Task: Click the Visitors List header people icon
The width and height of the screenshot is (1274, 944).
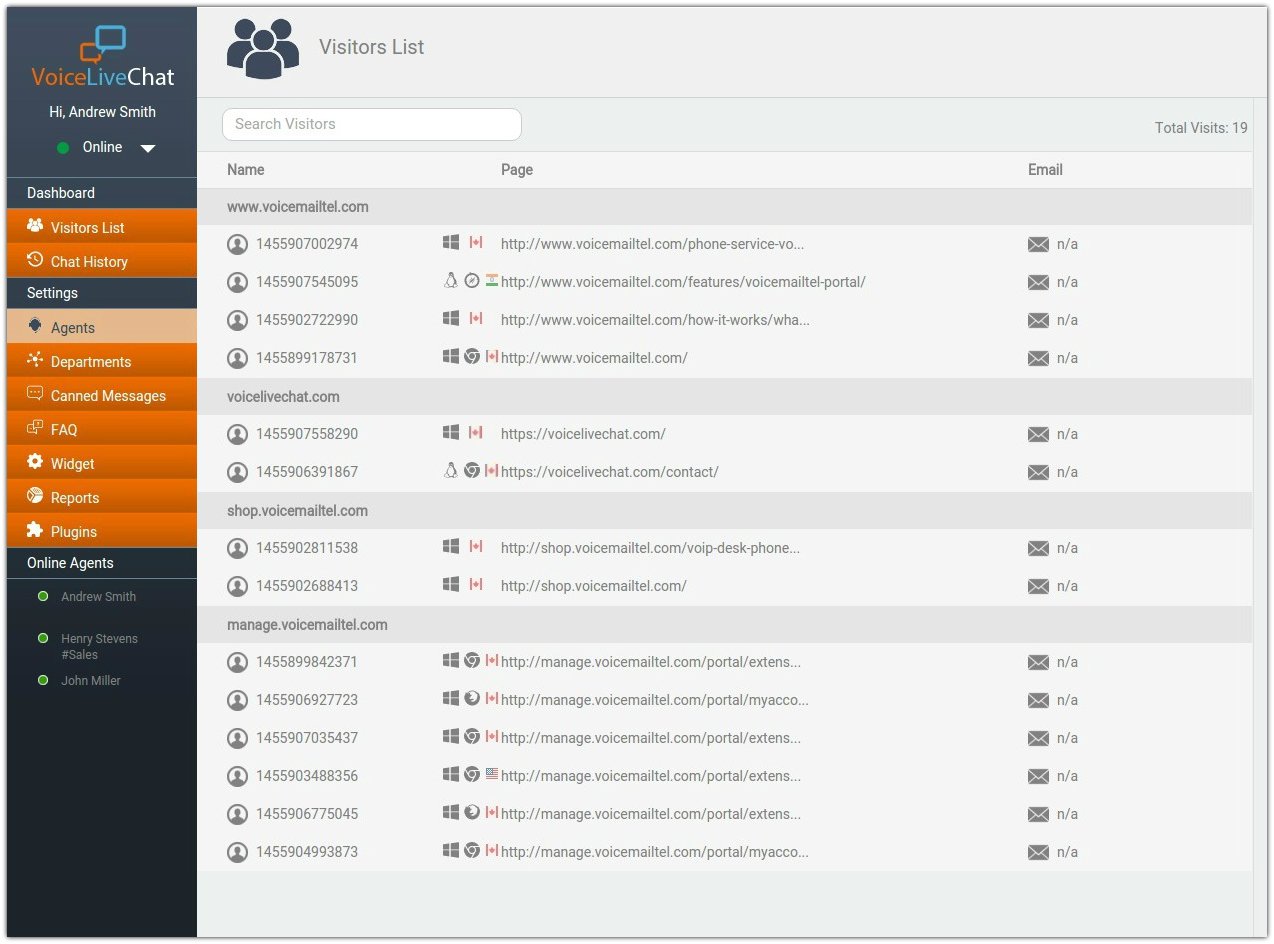Action: (263, 48)
